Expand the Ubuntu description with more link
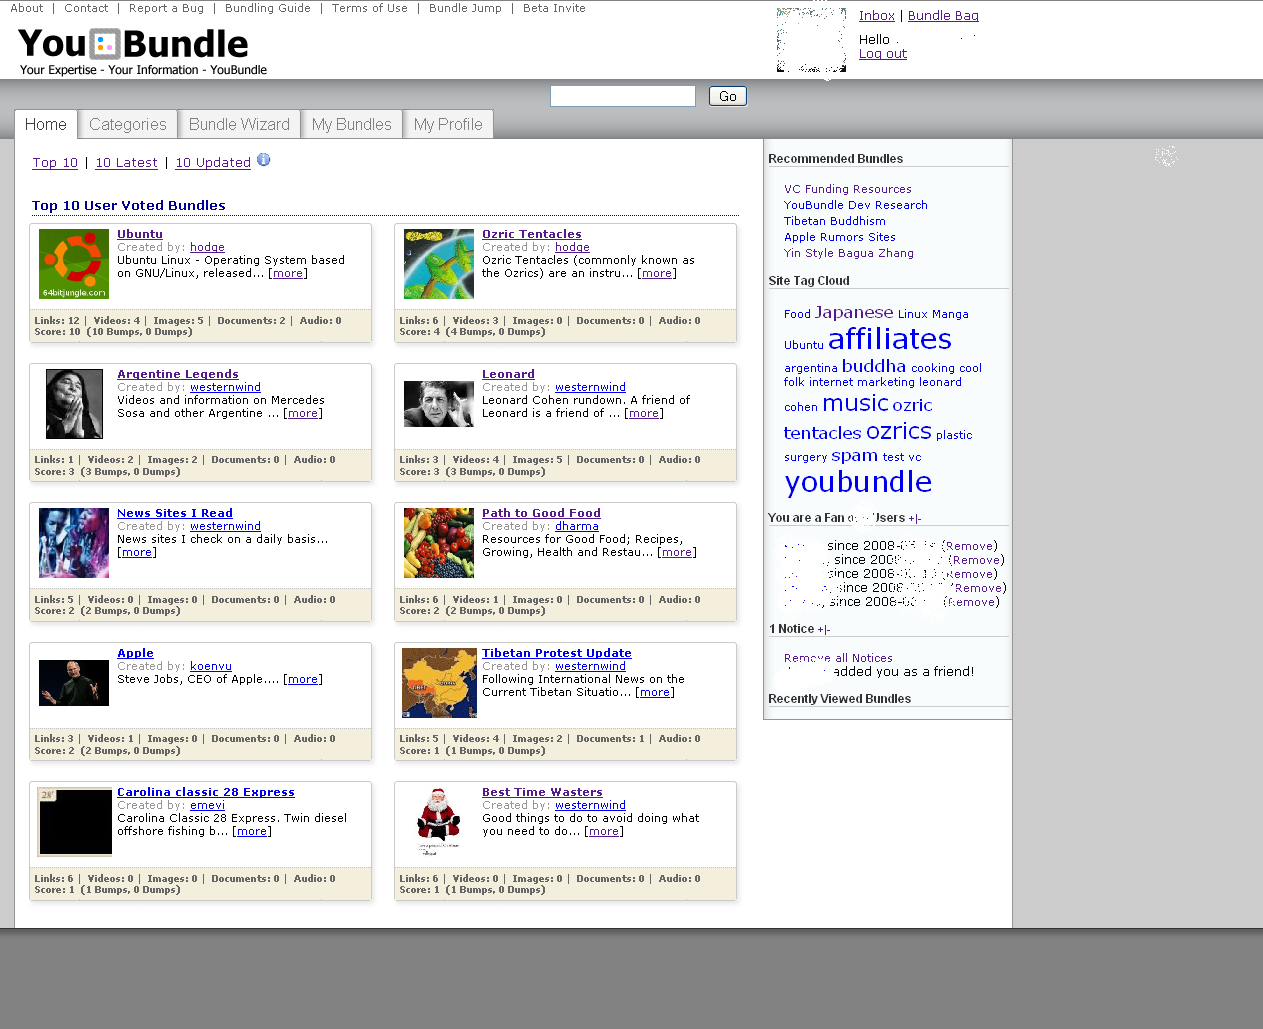1263x1029 pixels. (x=288, y=273)
